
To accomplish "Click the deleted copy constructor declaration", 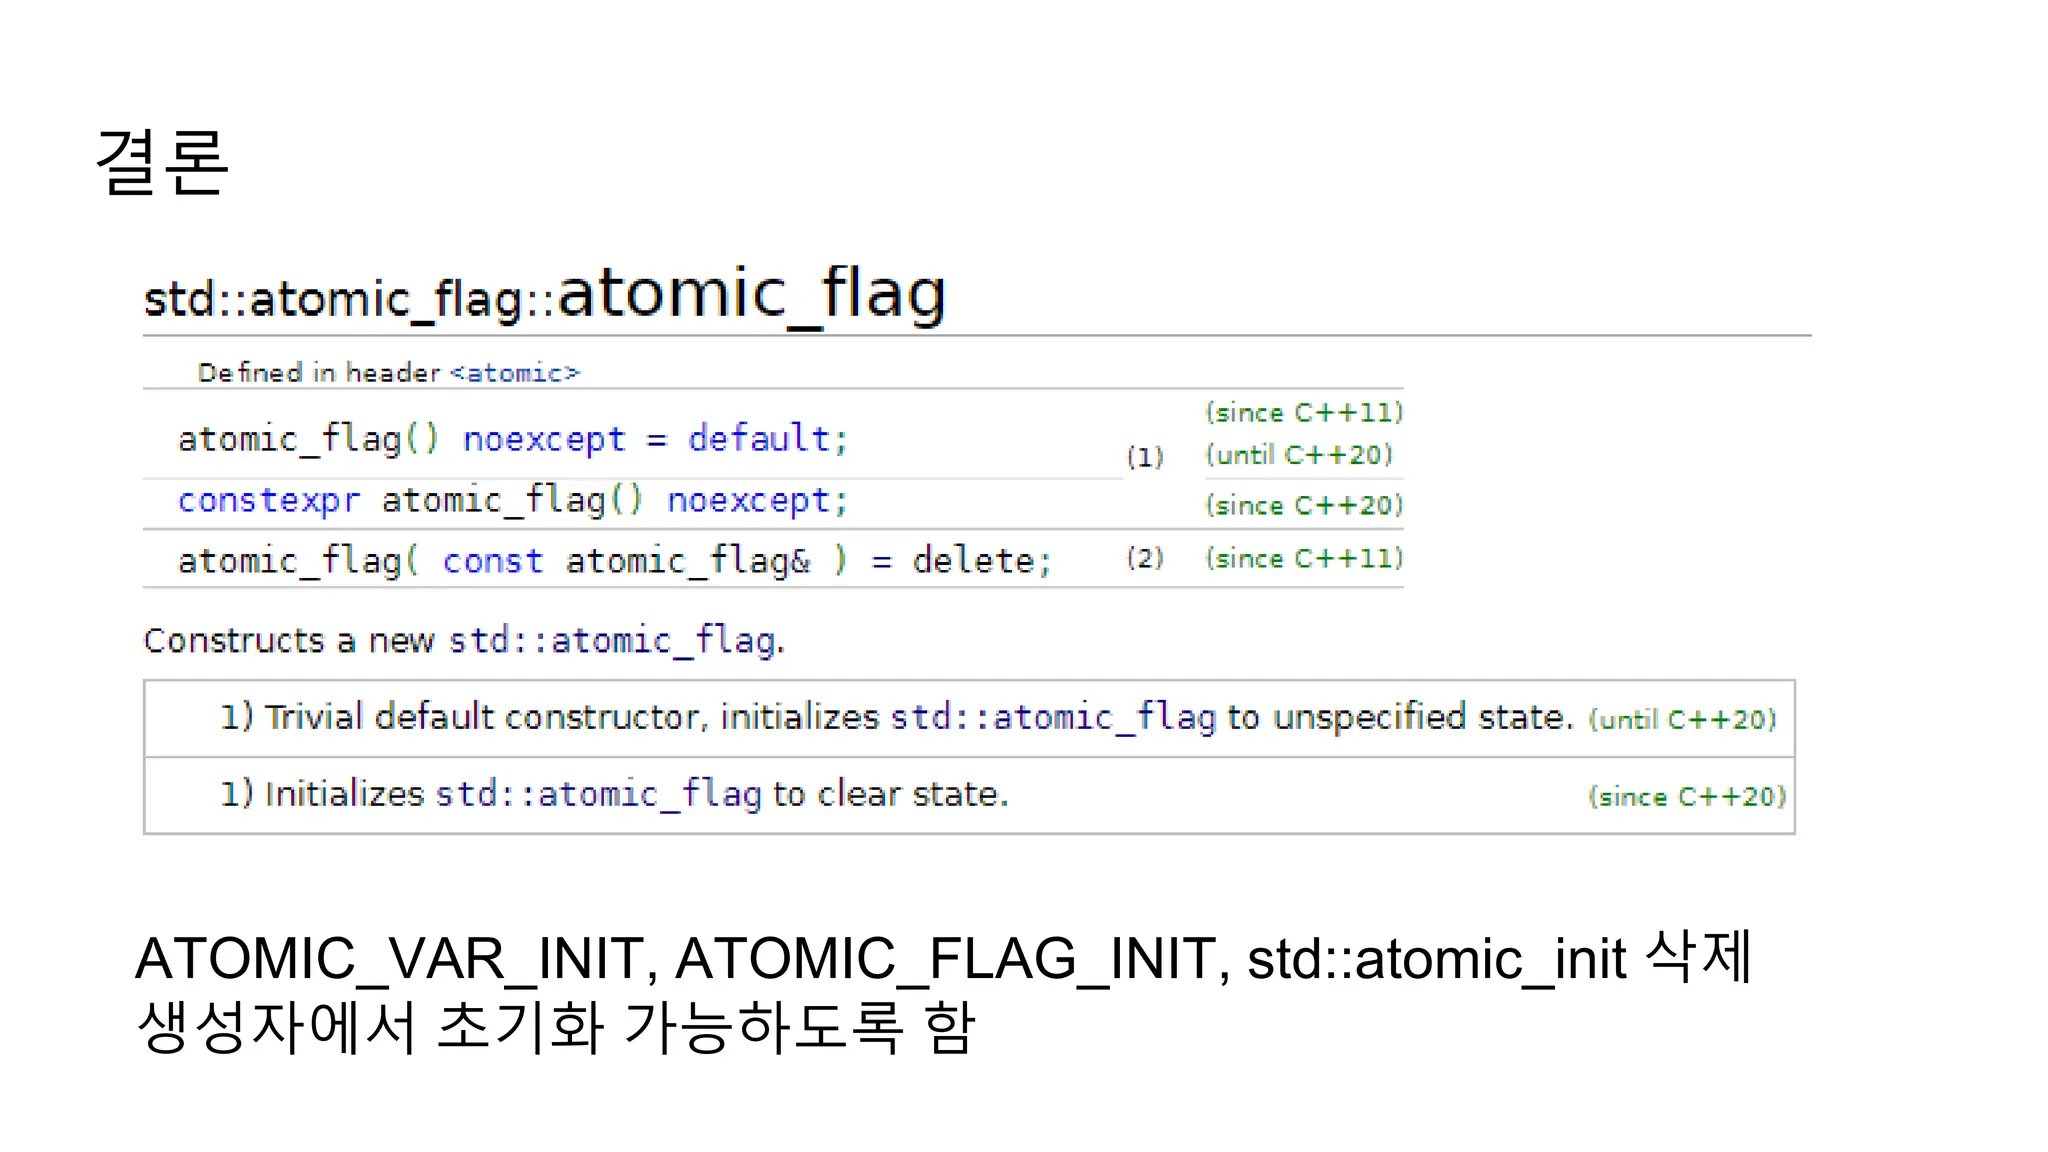I will 614,561.
